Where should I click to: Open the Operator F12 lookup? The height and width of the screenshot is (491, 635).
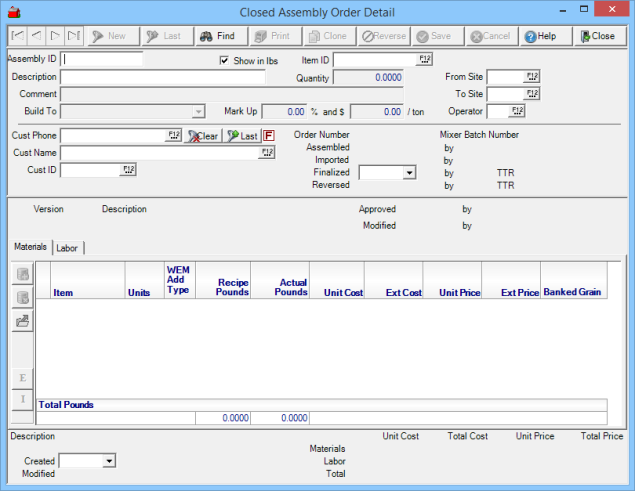[517, 111]
